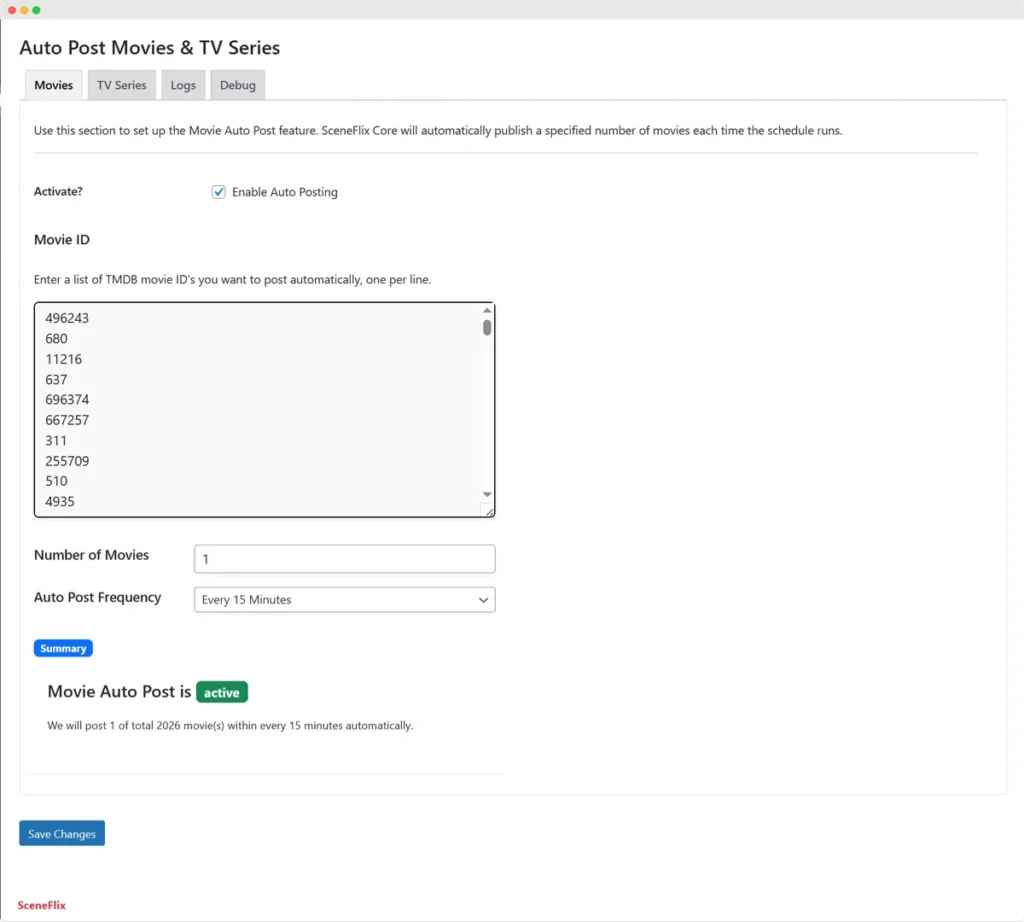This screenshot has height=922, width=1024.
Task: Switch to the TV Series tab
Action: click(121, 85)
